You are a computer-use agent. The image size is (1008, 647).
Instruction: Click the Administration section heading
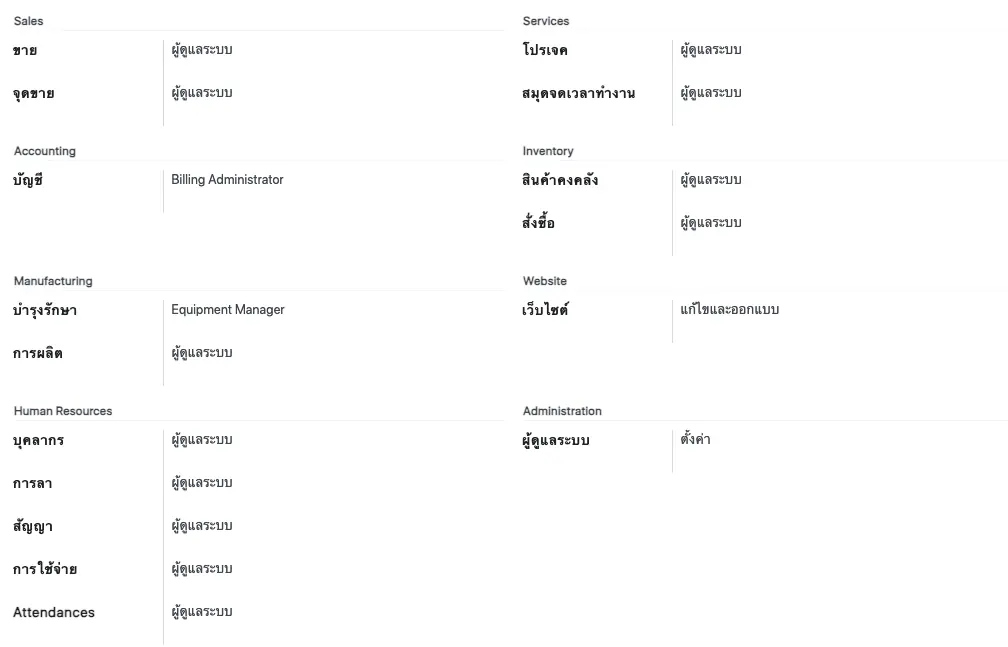coord(562,411)
